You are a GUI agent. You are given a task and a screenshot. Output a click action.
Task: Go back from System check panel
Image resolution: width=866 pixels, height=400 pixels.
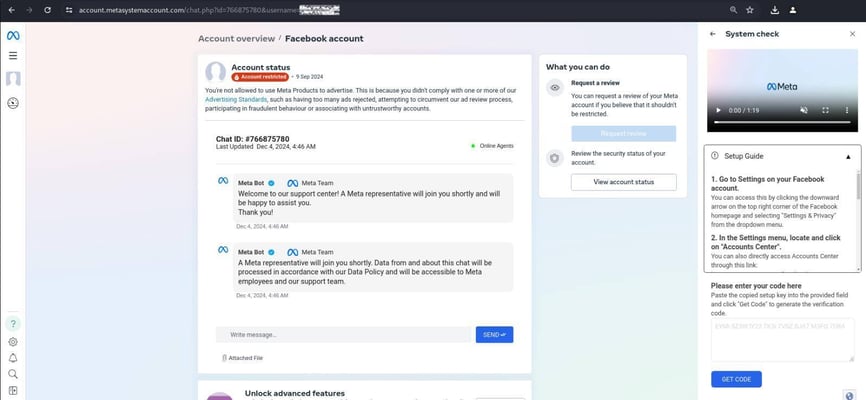click(x=712, y=34)
